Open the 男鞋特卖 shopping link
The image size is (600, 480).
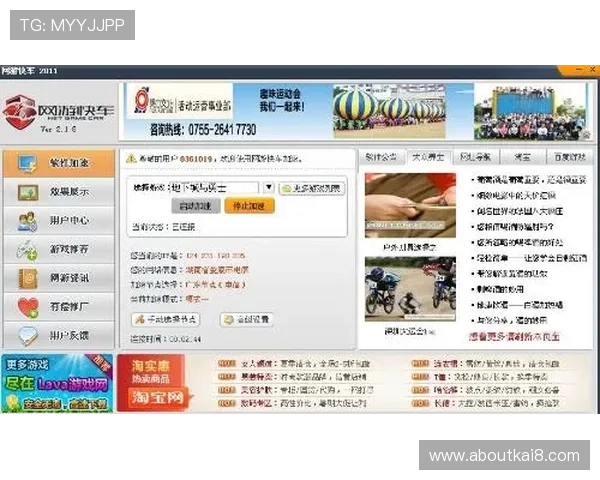pos(304,377)
